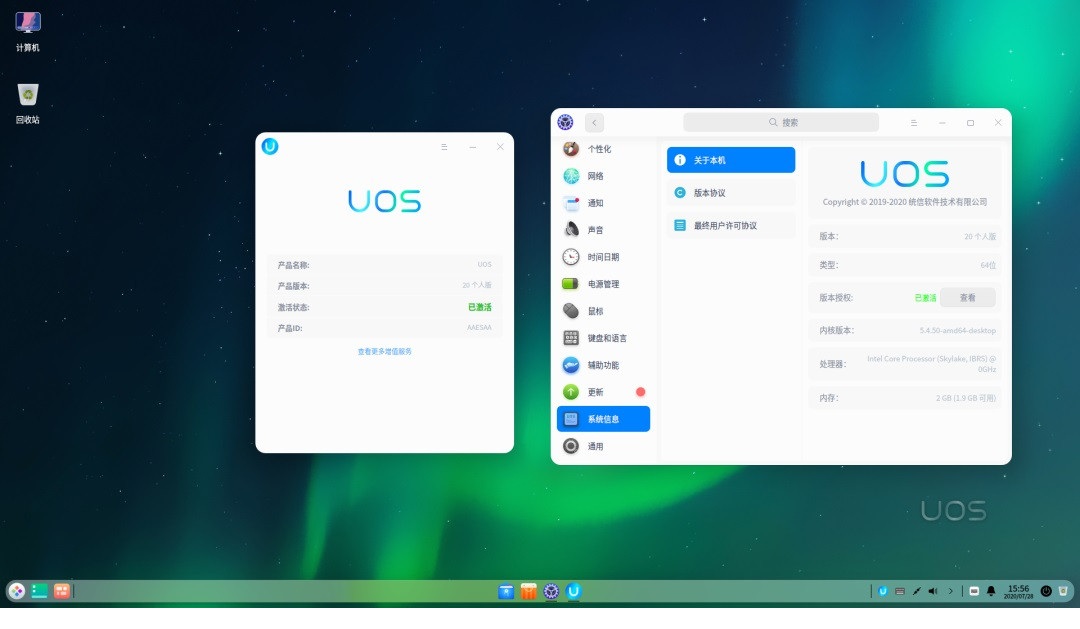Screen dimensions: 1080x629
Task: Click UOS tray icon near keyboard
Action: [882, 591]
